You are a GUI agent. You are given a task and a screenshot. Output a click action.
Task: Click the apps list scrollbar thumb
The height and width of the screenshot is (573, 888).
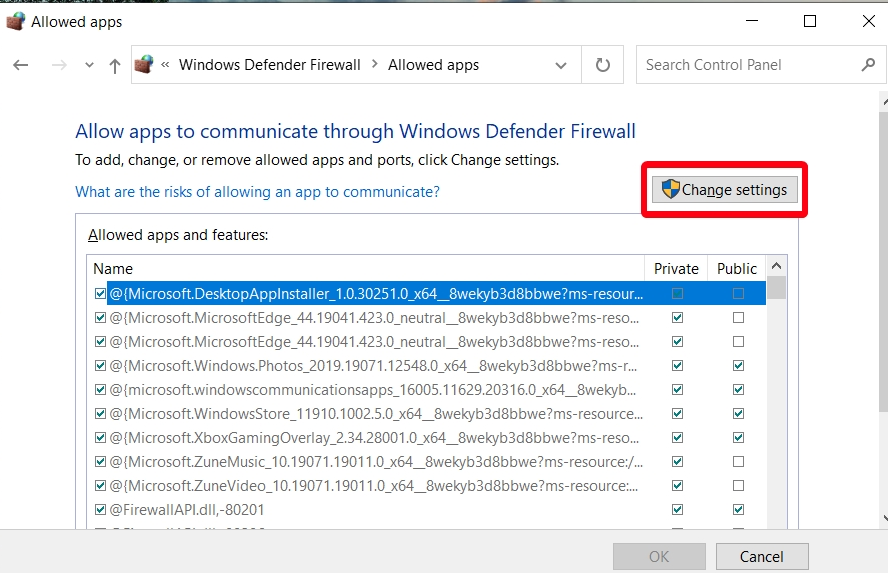click(x=776, y=287)
